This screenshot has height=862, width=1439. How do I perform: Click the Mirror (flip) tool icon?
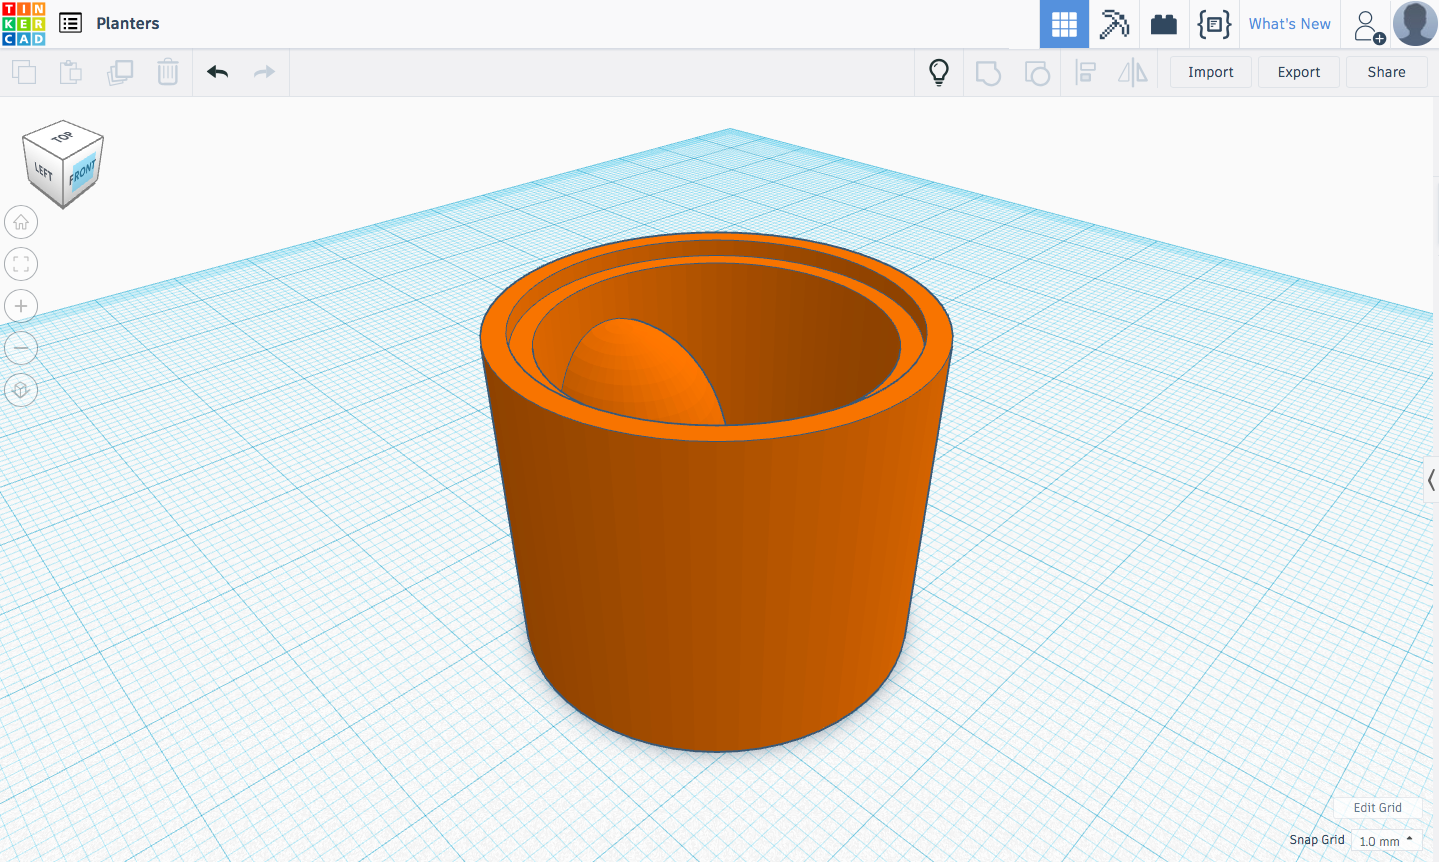click(1133, 72)
